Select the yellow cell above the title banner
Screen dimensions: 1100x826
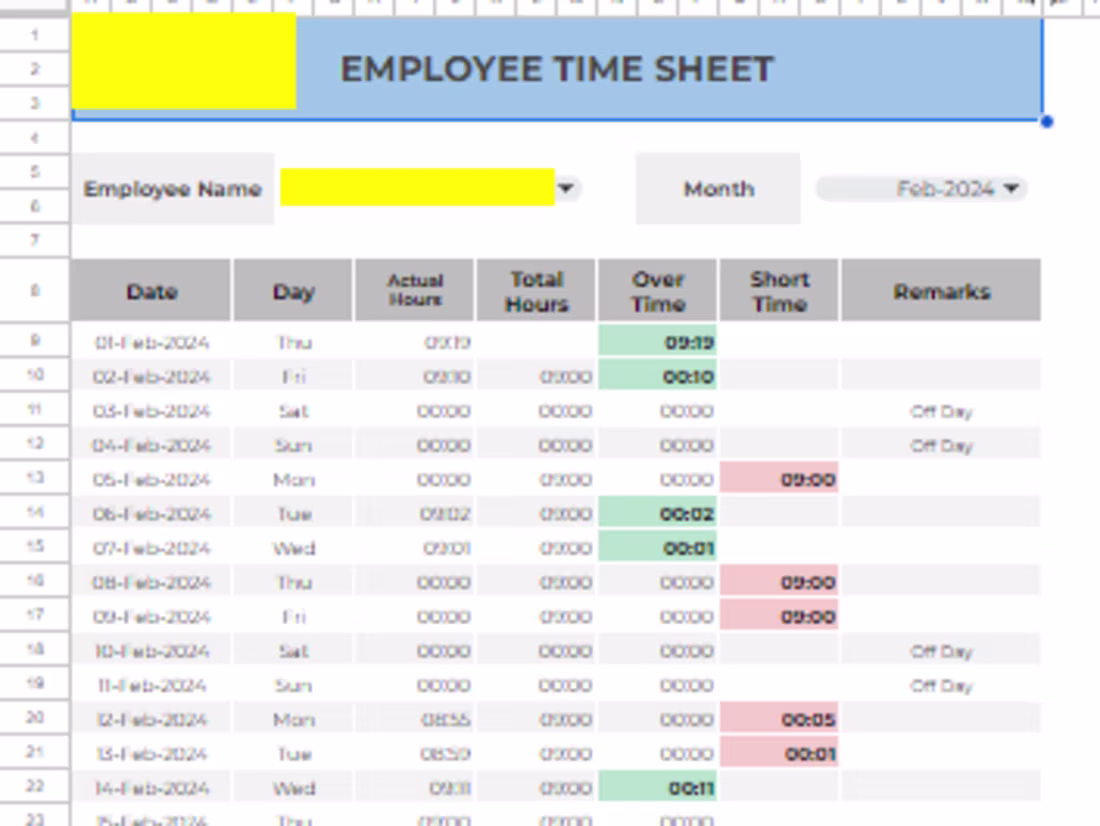(x=182, y=60)
